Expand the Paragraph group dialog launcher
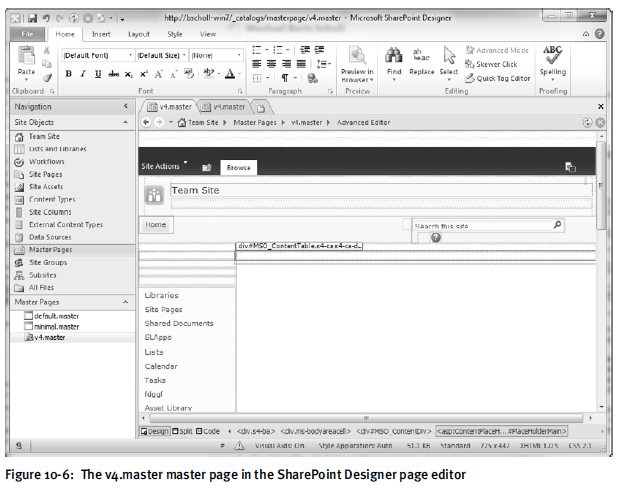Image resolution: width=622 pixels, height=489 pixels. coord(330,92)
